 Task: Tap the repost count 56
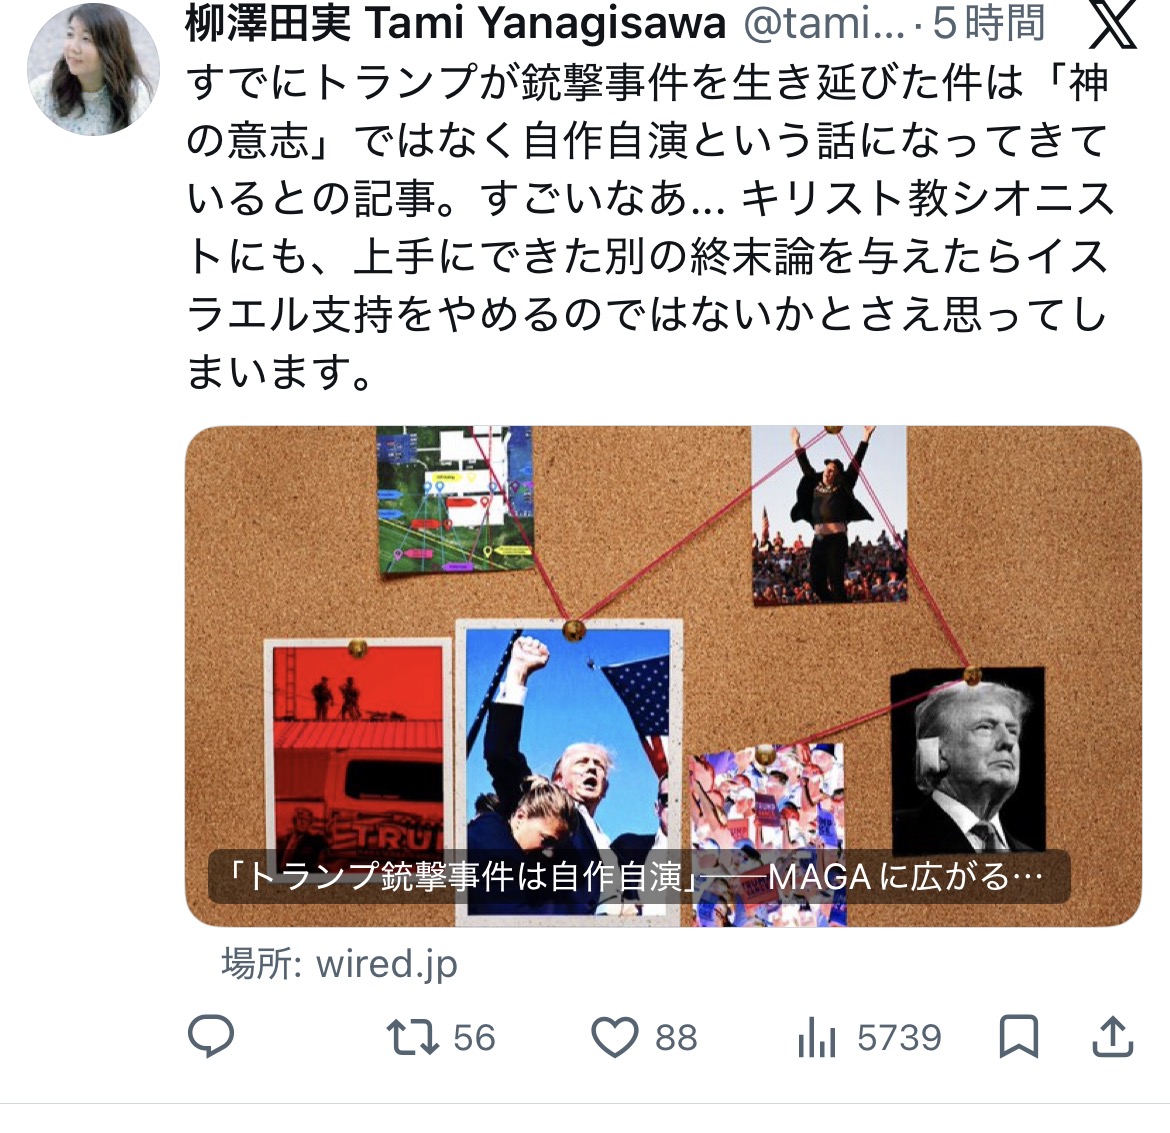click(x=475, y=1038)
